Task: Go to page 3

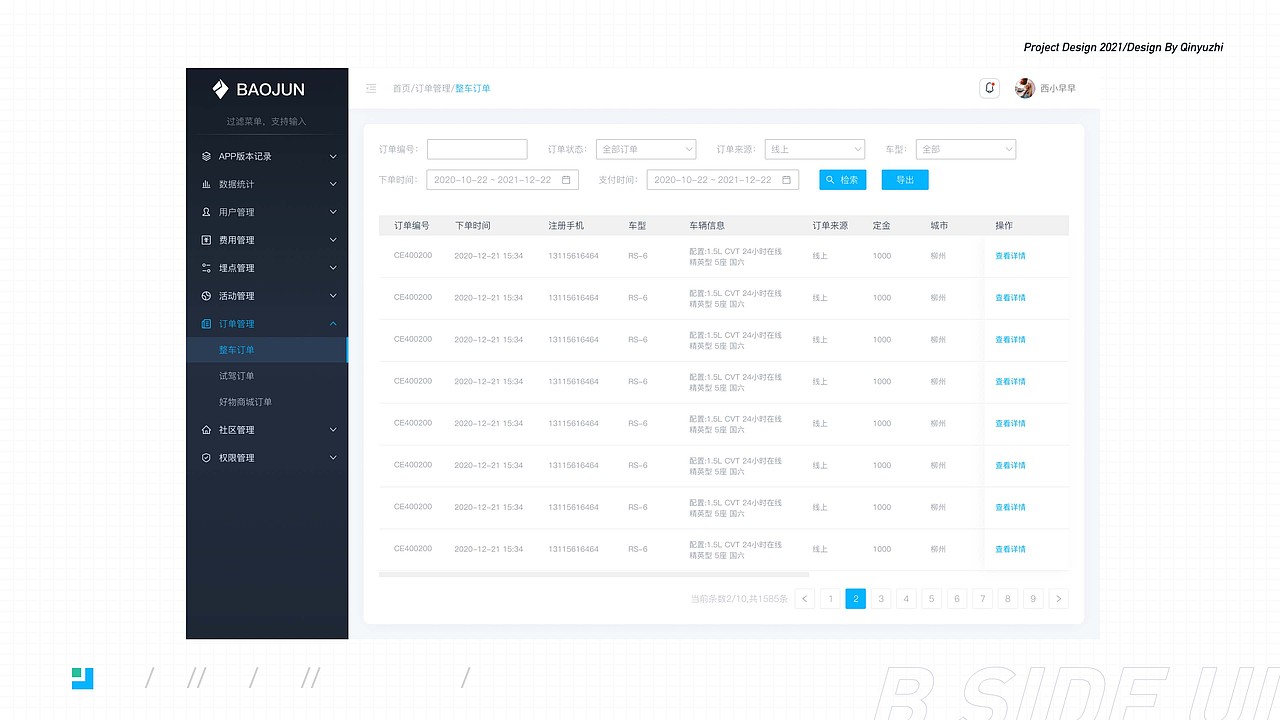Action: (x=881, y=599)
